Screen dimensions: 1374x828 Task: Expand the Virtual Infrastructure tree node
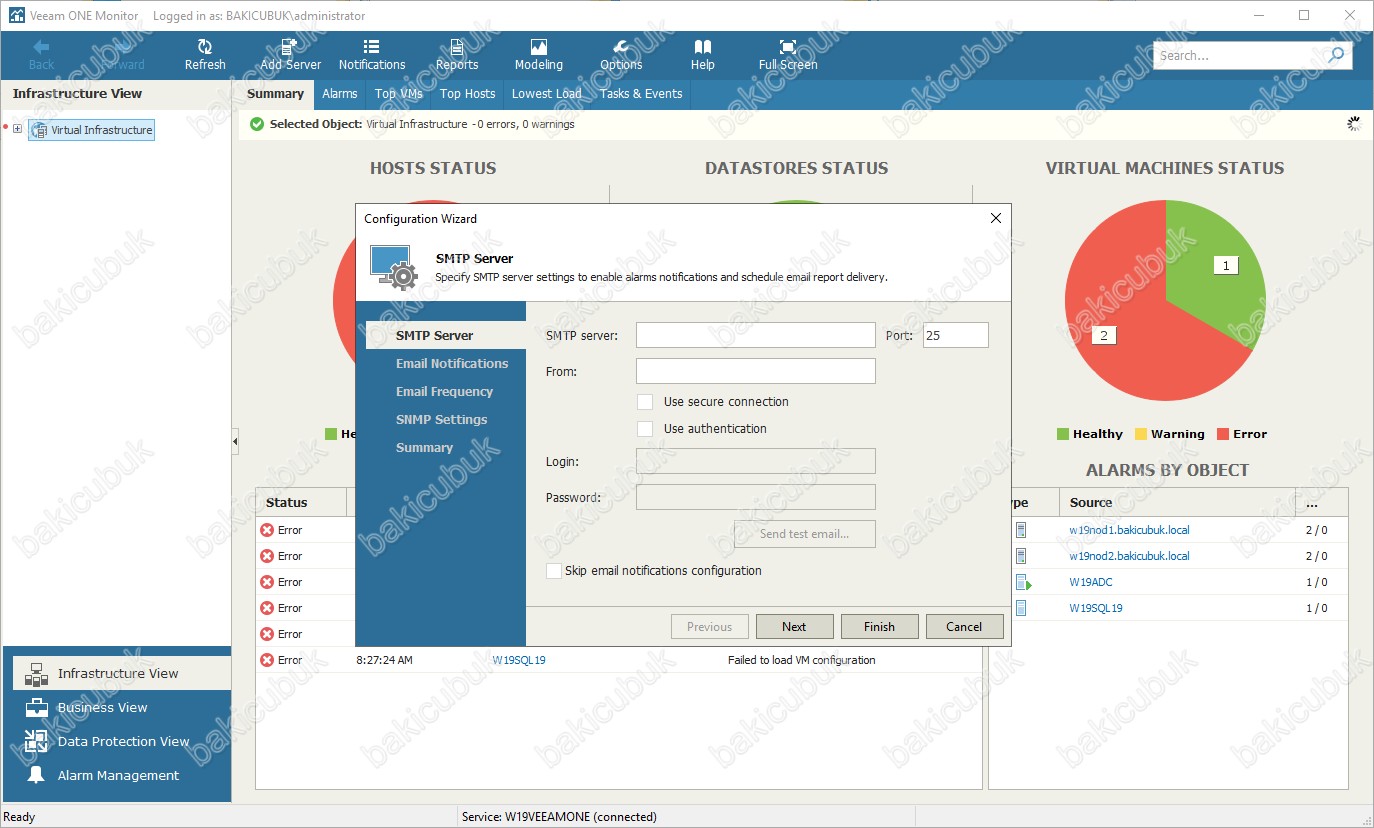18,129
